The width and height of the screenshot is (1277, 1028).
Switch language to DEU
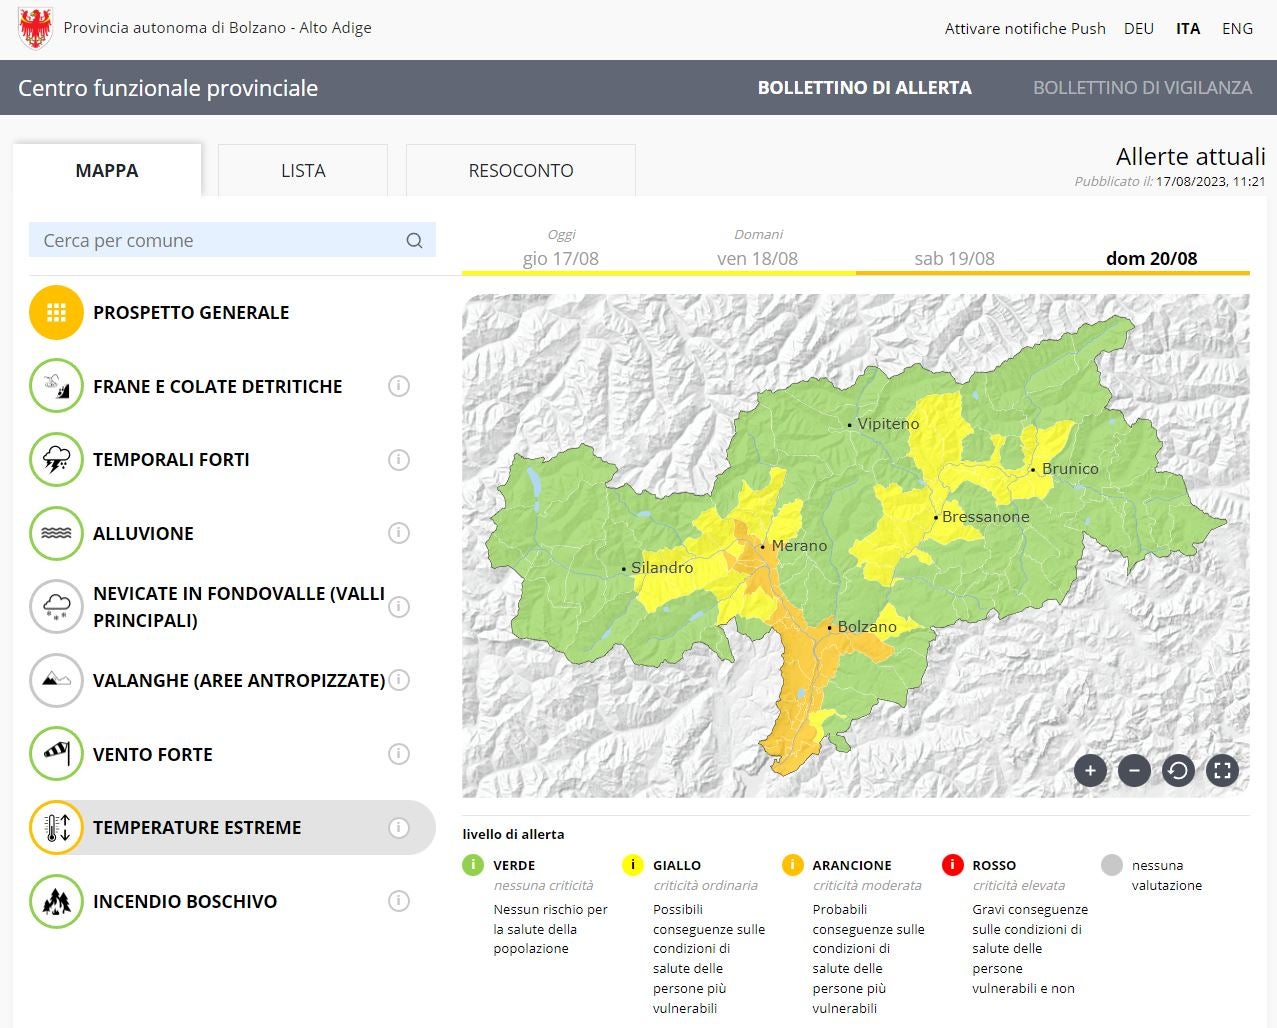[1138, 28]
